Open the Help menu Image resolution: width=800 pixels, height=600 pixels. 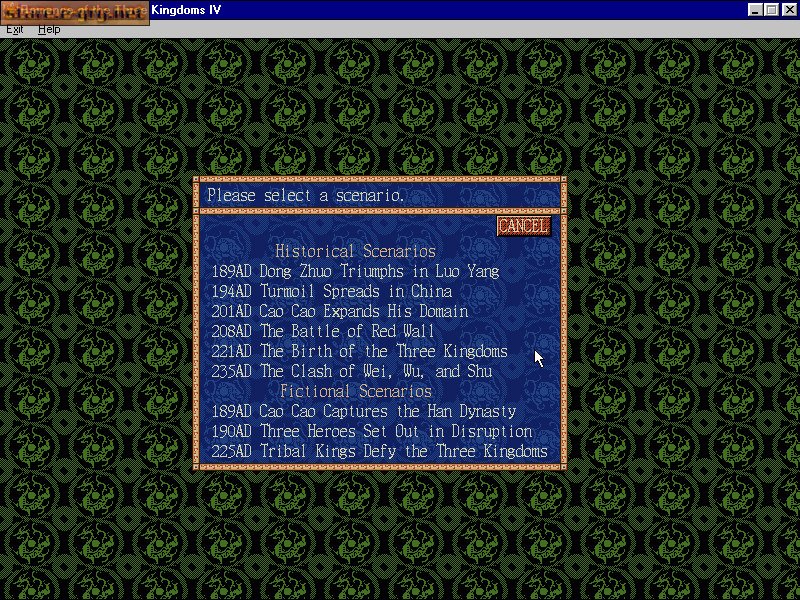coord(49,30)
